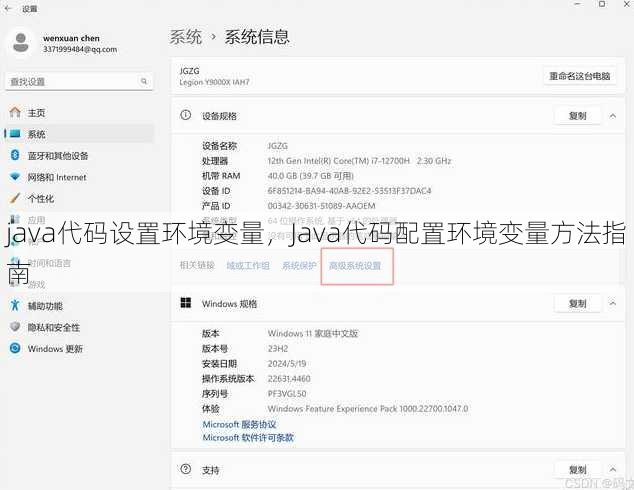Click the serial number PF3VGL50
The height and width of the screenshot is (490, 634).
tap(287, 394)
